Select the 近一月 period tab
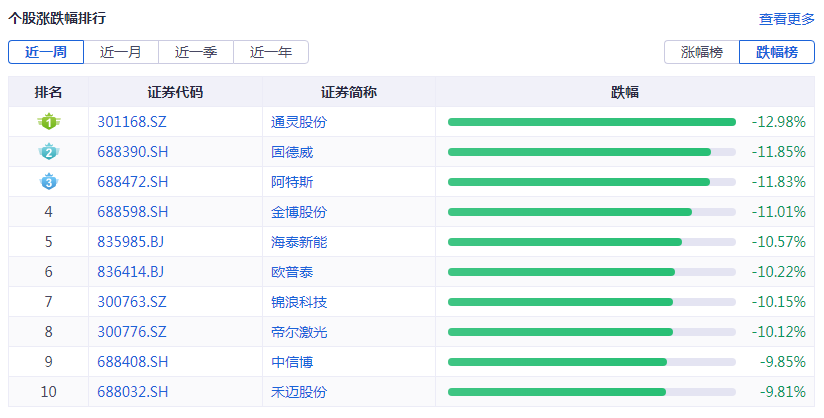 121,52
